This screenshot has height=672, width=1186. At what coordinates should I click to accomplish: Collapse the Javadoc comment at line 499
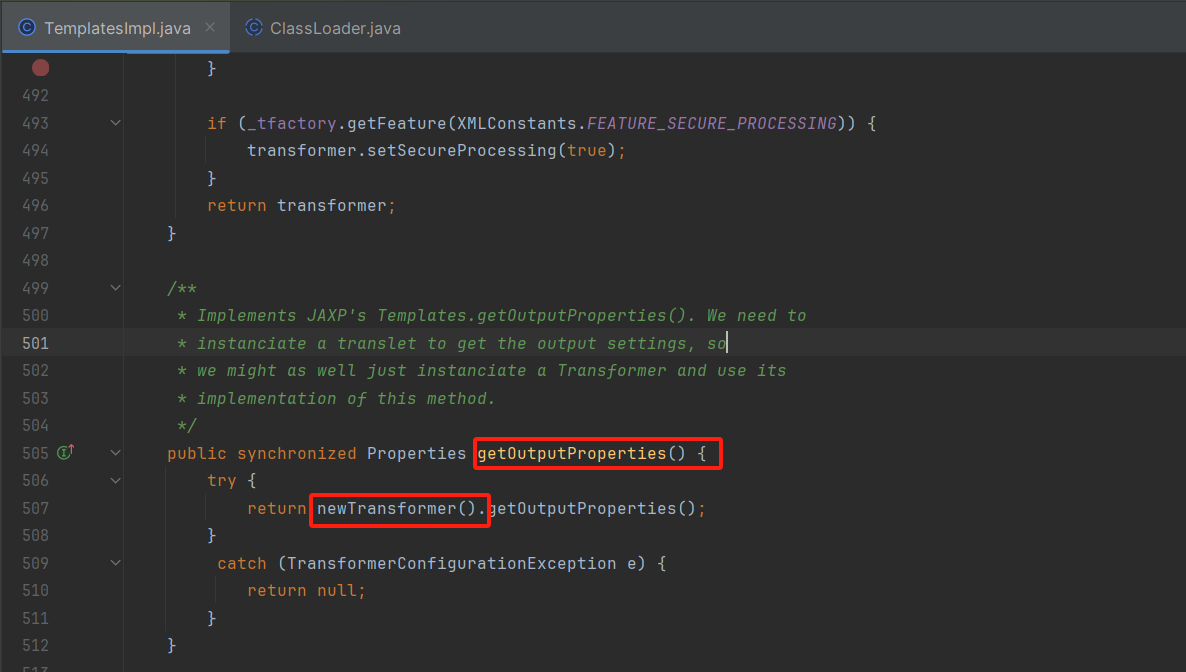tap(115, 287)
